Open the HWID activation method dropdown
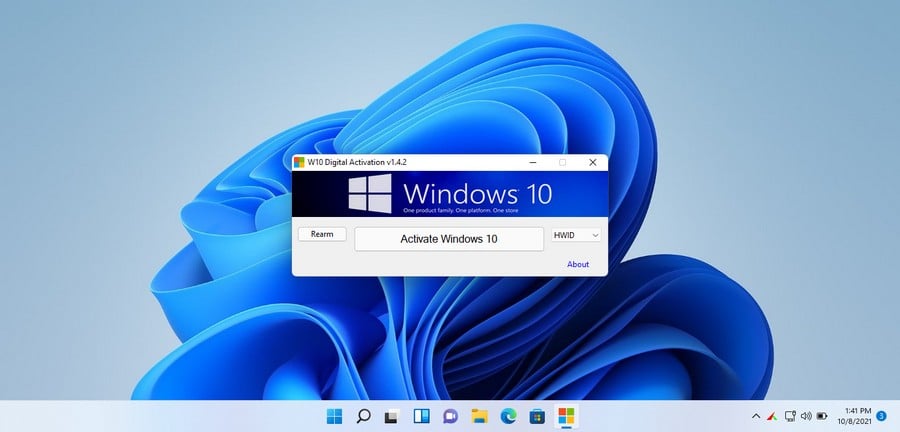900x432 pixels. (x=576, y=235)
